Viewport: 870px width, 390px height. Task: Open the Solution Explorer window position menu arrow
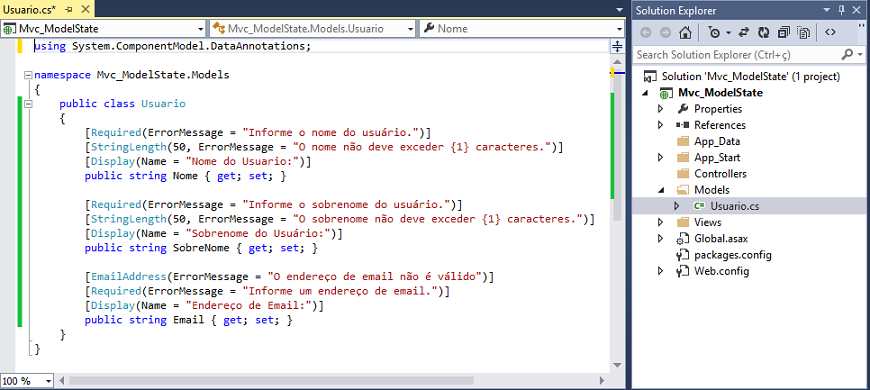(x=827, y=10)
